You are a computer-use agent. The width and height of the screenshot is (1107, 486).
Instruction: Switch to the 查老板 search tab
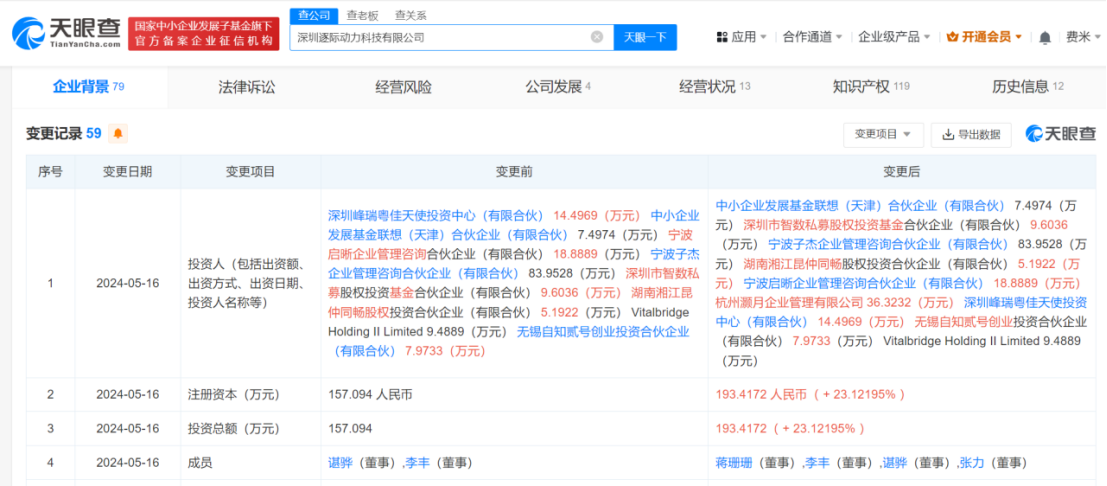coord(361,15)
